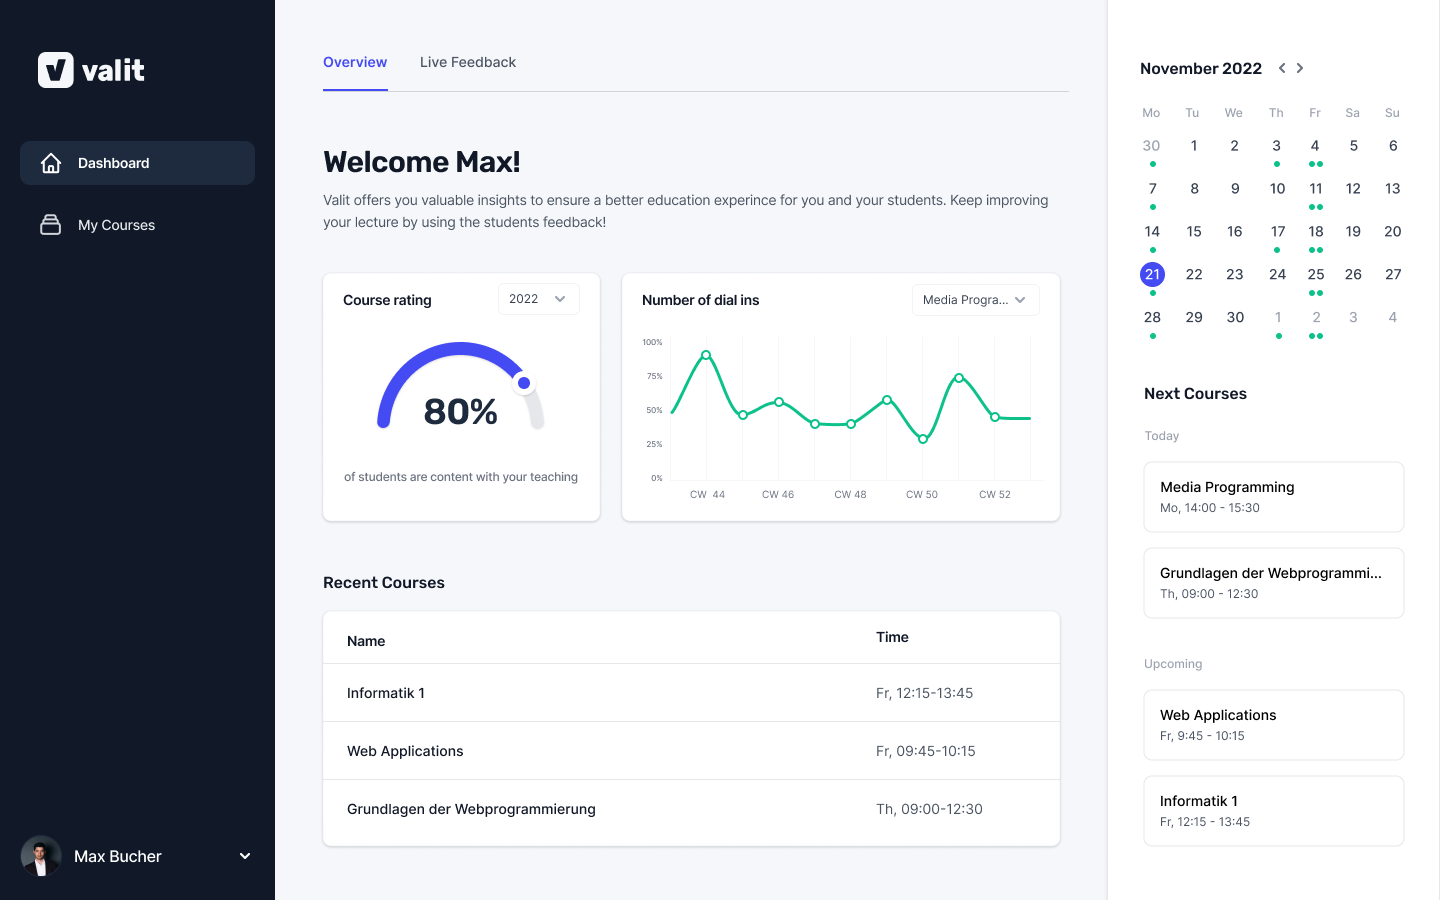Select November 13 in the calendar
The width and height of the screenshot is (1440, 900).
pos(1392,189)
